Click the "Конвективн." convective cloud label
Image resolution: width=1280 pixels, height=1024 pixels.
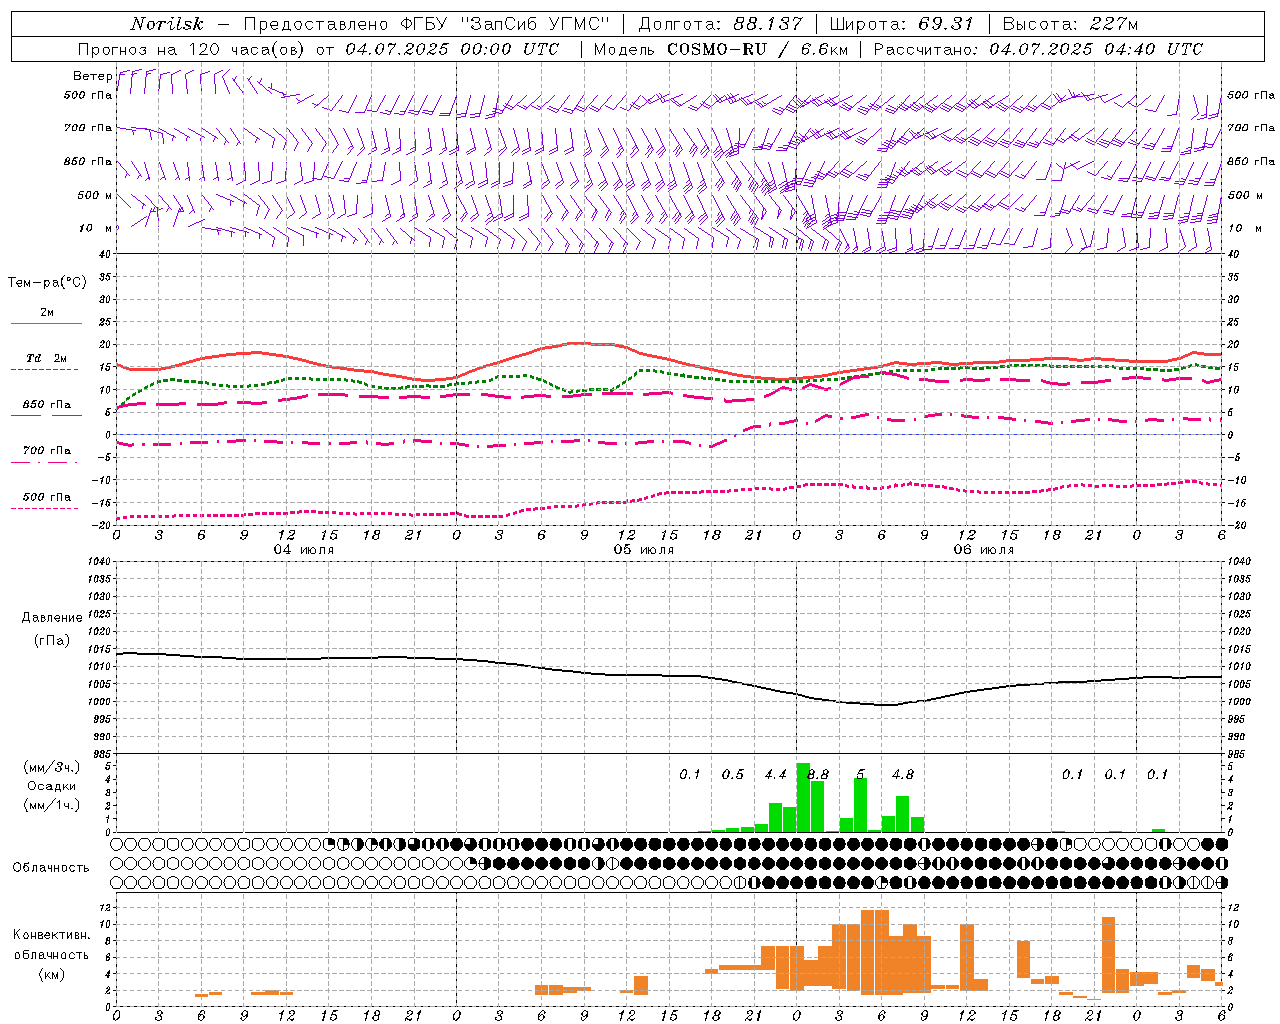pyautogui.click(x=52, y=935)
